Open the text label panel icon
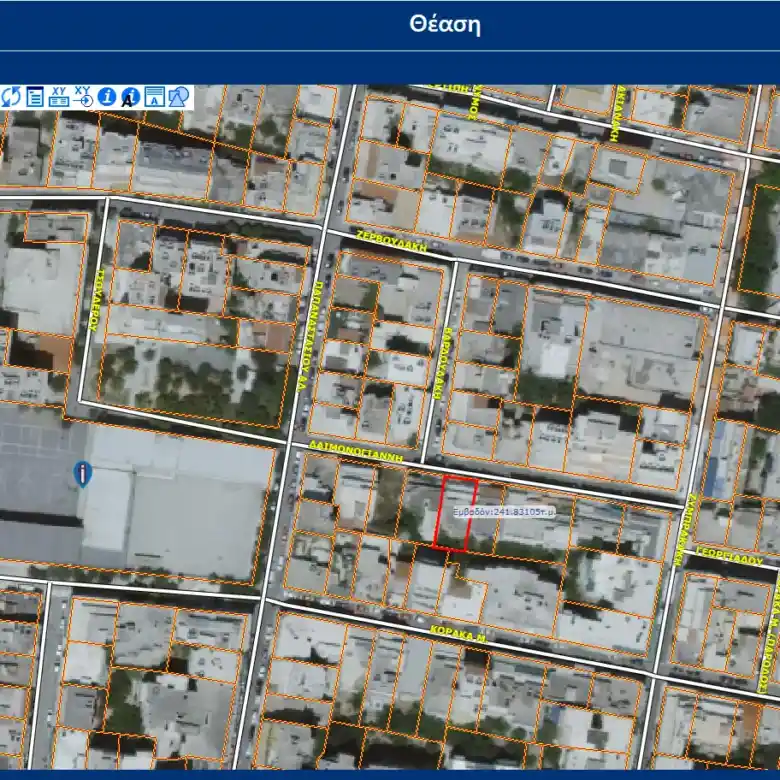The height and width of the screenshot is (780, 780). [155, 97]
